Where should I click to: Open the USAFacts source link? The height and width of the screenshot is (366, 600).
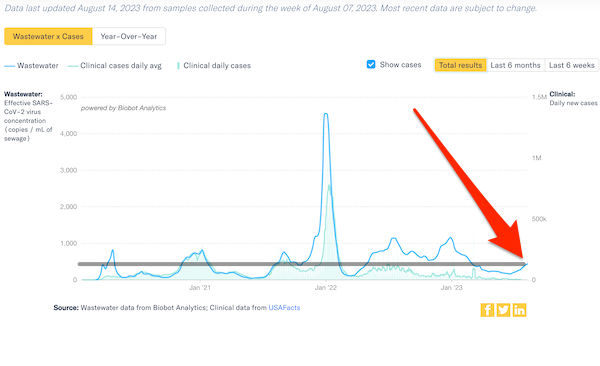click(284, 307)
